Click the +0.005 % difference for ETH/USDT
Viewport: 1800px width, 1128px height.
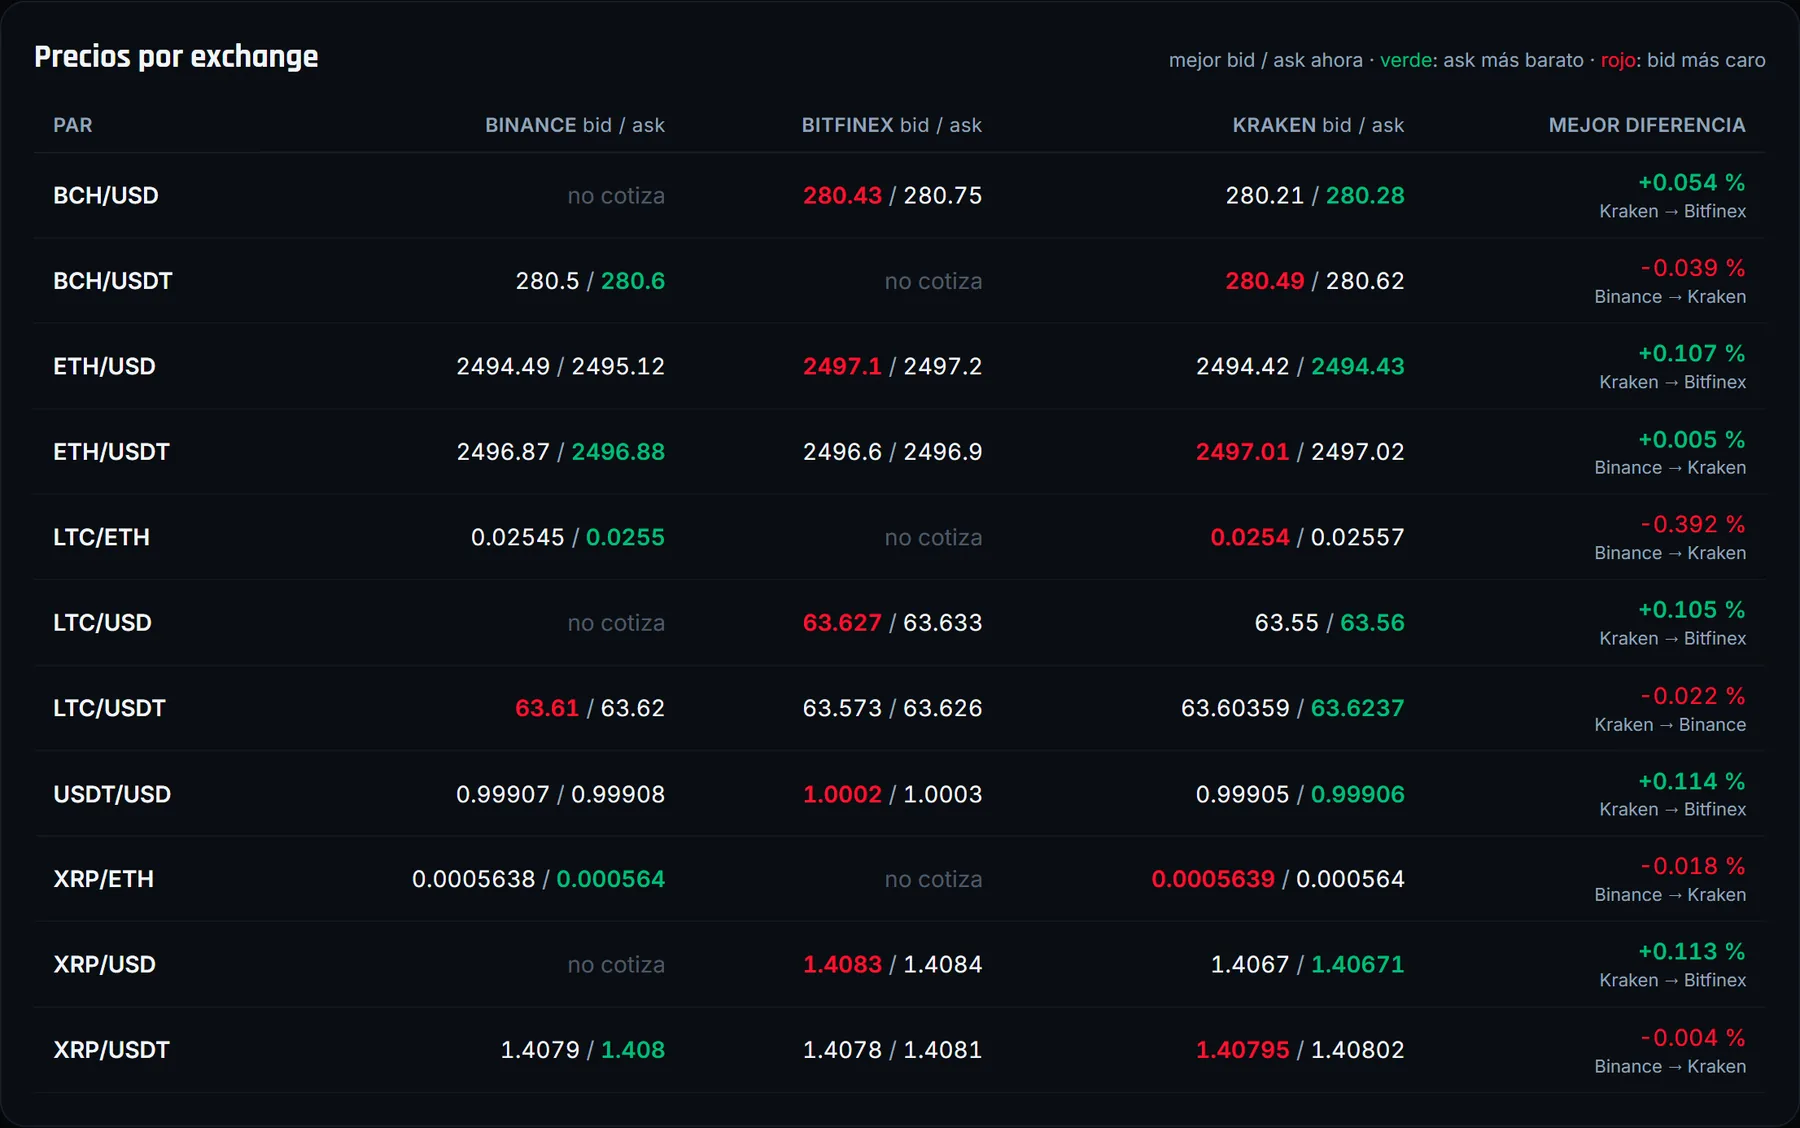(x=1691, y=439)
